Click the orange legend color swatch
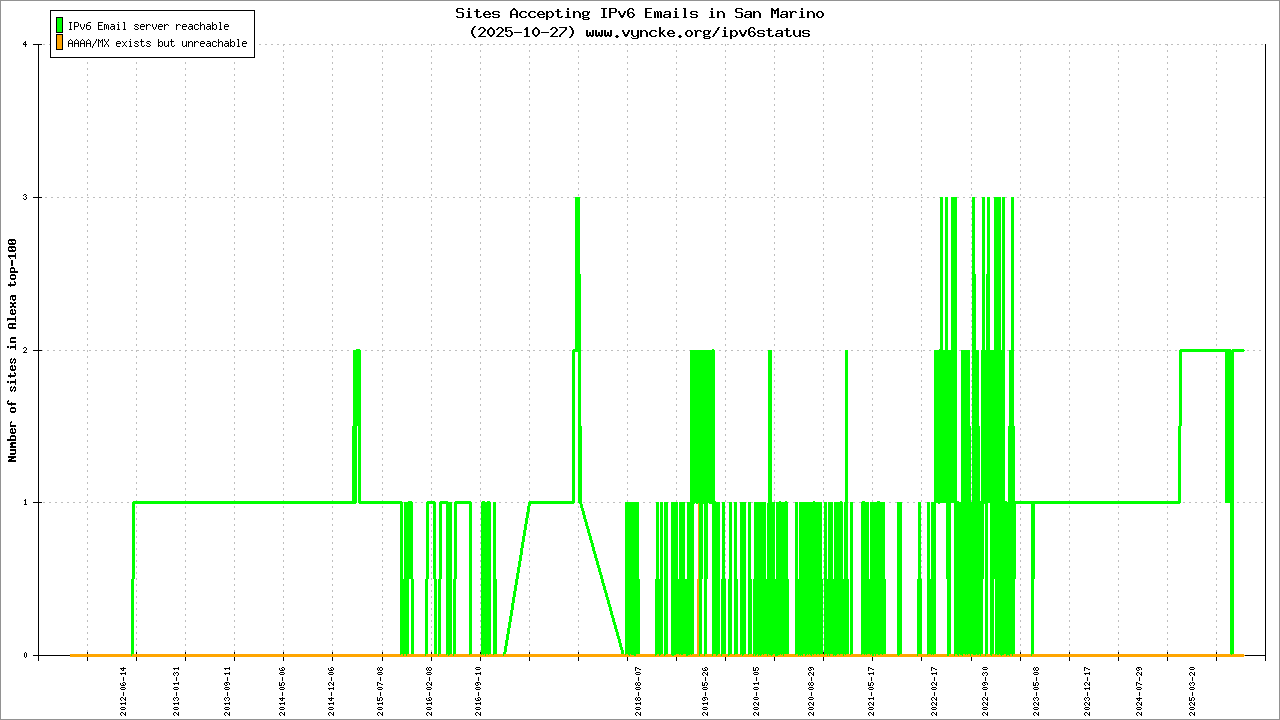This screenshot has height=720, width=1280. 59,43
